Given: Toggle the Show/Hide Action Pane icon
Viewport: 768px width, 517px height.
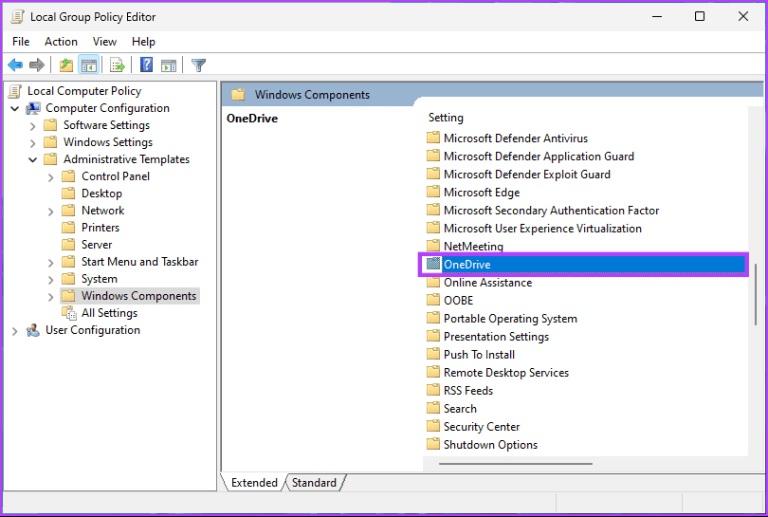Looking at the screenshot, I should [x=168, y=65].
